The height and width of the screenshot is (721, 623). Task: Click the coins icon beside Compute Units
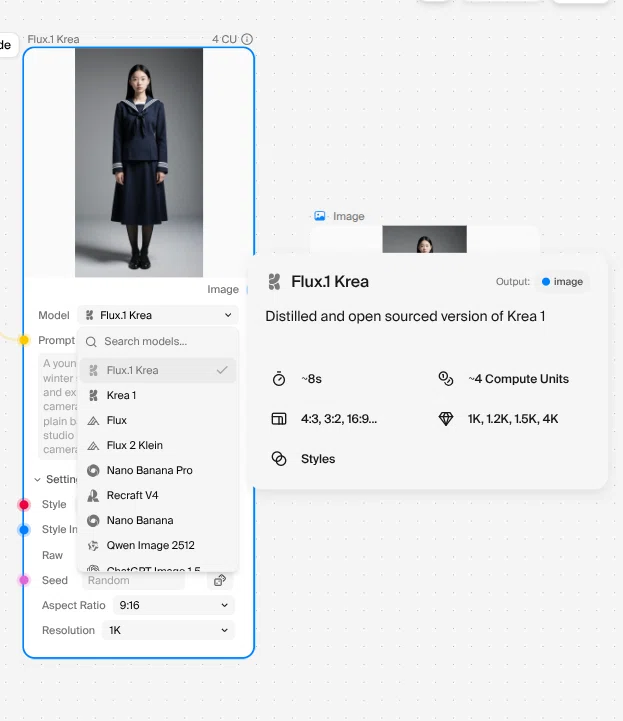coord(446,378)
